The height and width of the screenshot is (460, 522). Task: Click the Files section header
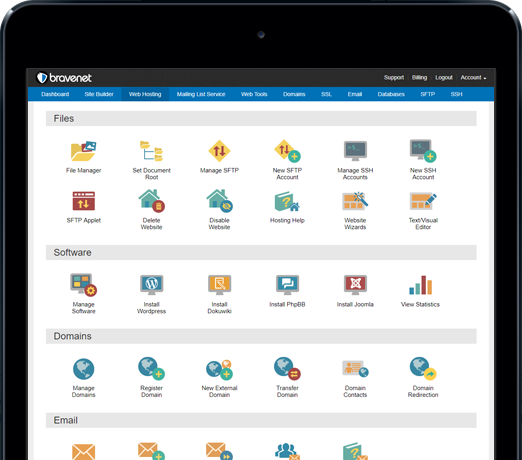point(261,119)
